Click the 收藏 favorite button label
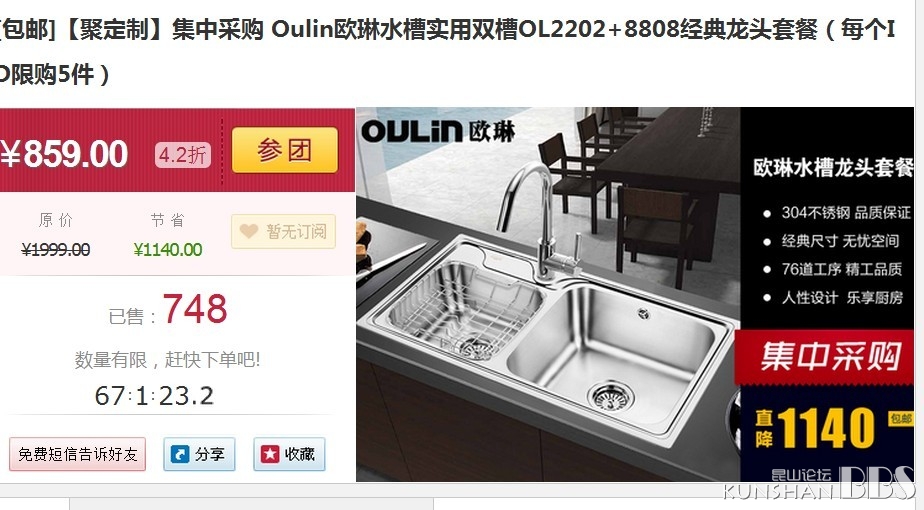924x510 pixels. point(300,454)
